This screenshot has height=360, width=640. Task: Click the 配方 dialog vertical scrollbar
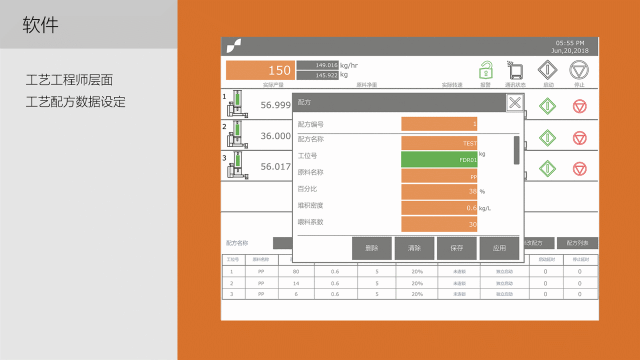tap(516, 150)
